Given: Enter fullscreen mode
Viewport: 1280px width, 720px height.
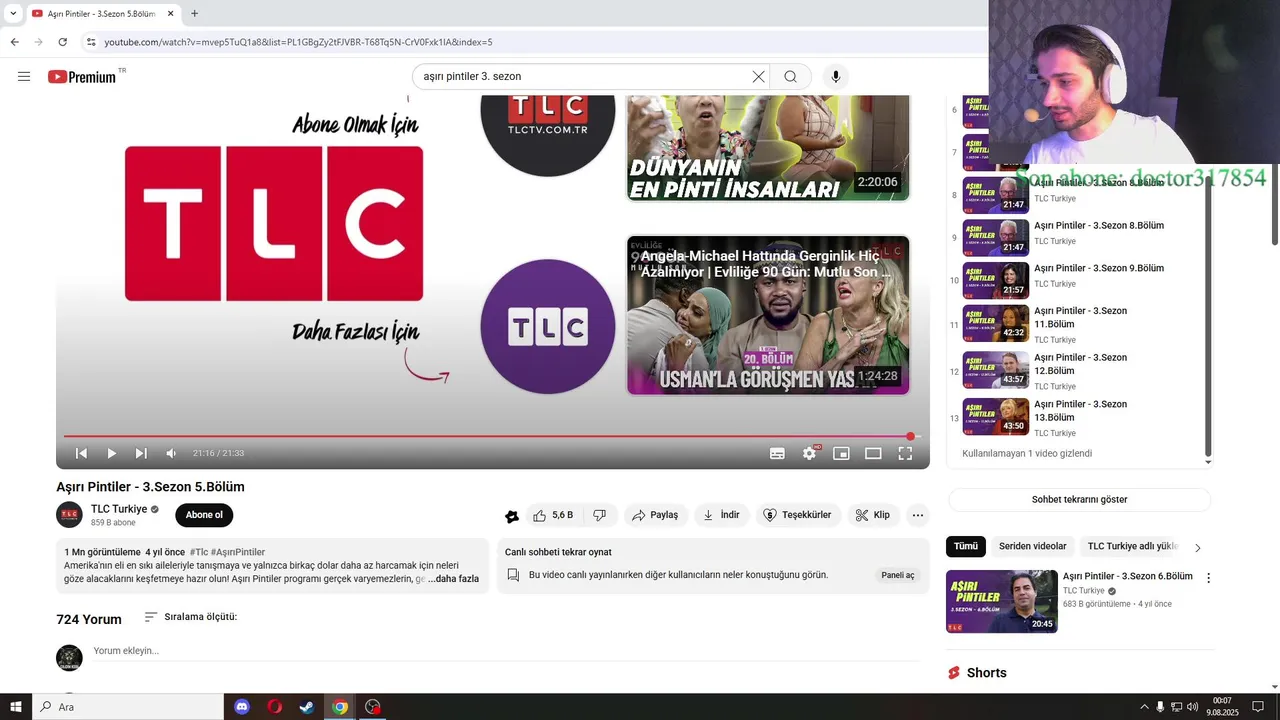Looking at the screenshot, I should (905, 453).
